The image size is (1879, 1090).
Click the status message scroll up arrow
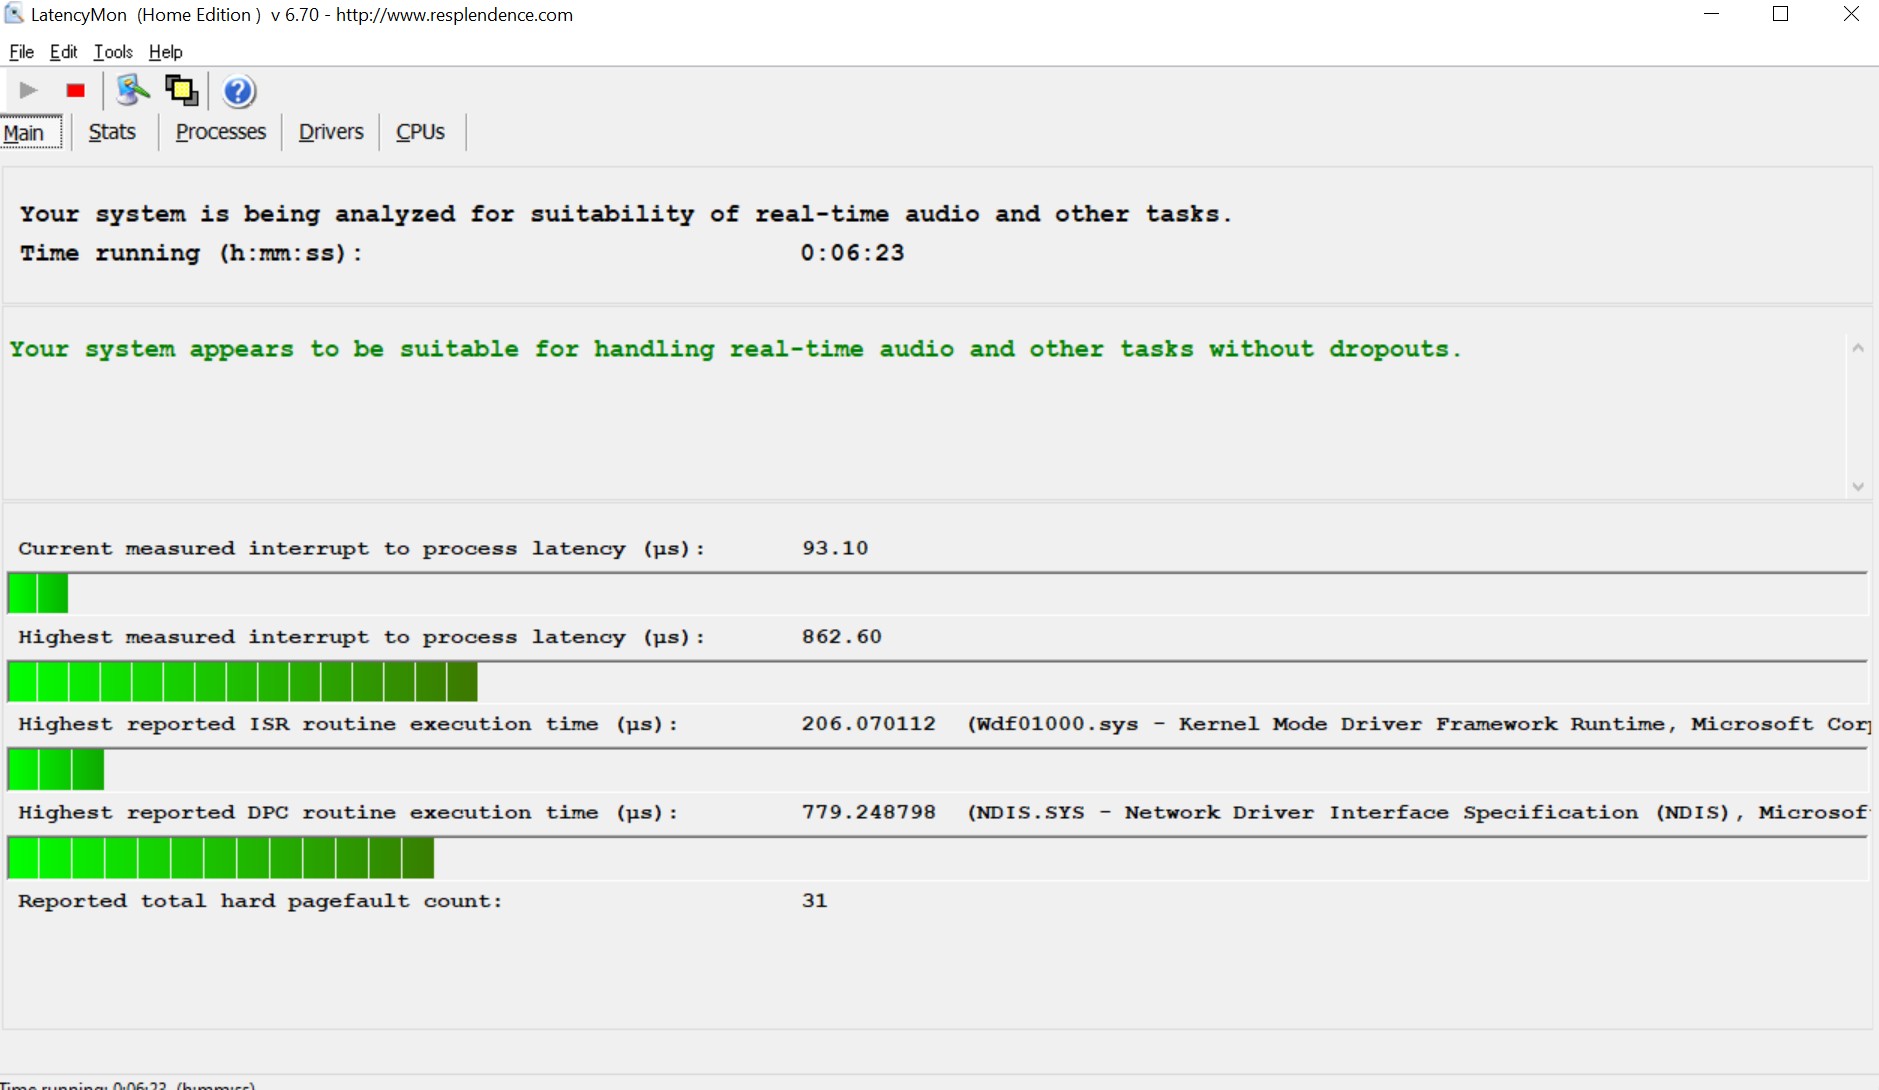point(1858,348)
